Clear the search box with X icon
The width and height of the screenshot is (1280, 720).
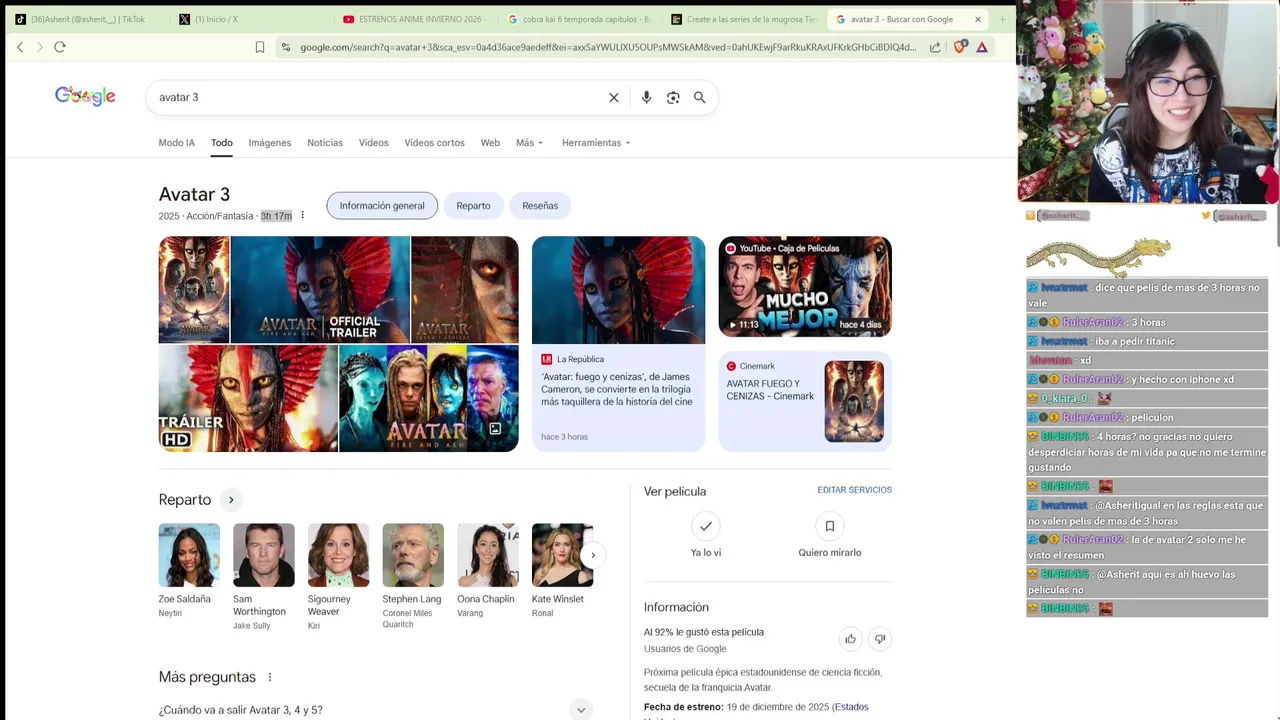(614, 97)
